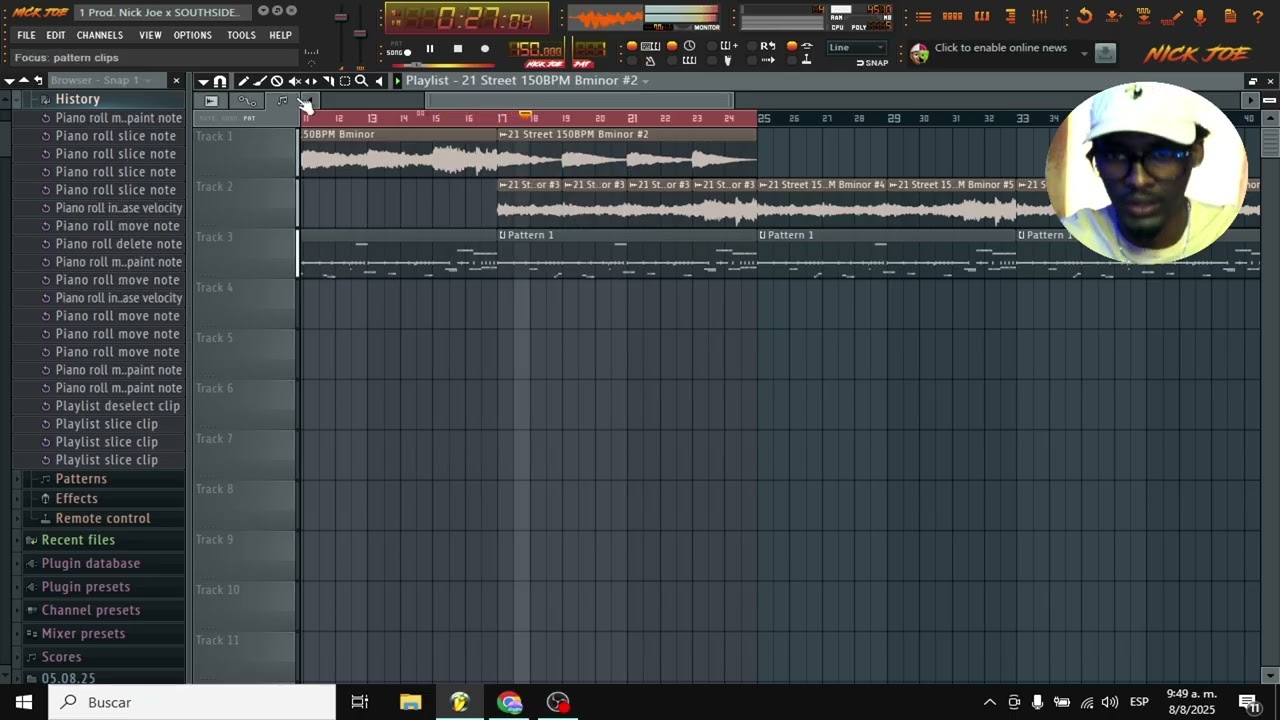
Task: Click the Playlist play arrow next to title
Action: pos(398,81)
